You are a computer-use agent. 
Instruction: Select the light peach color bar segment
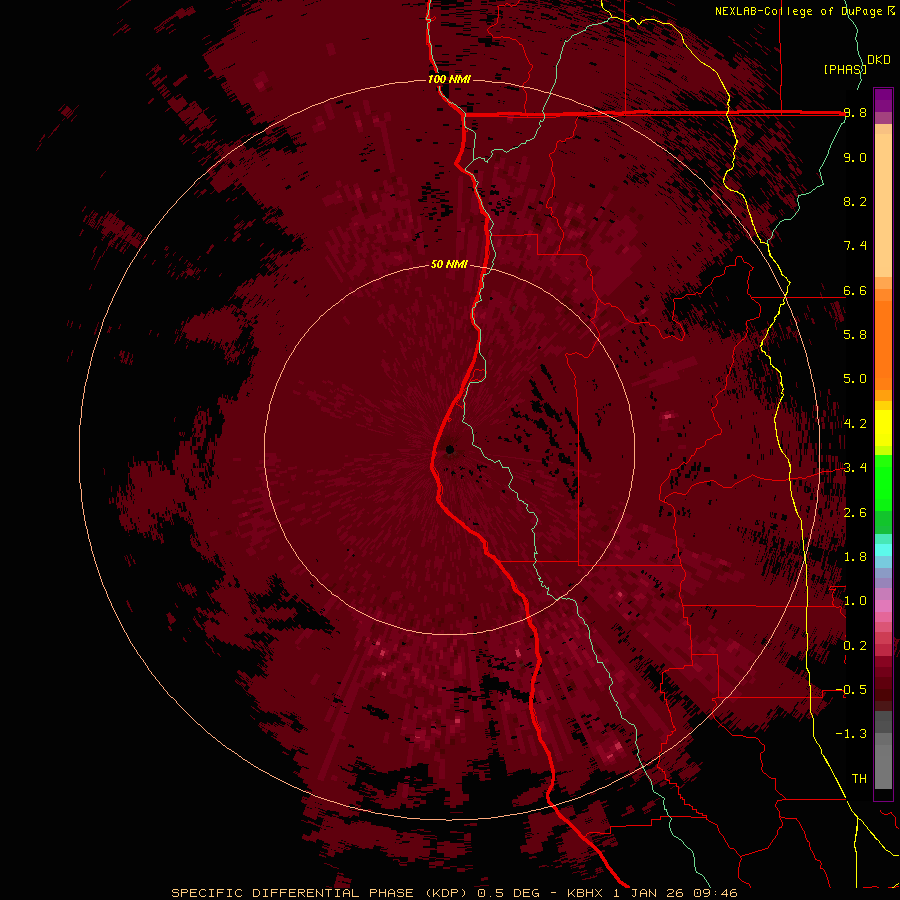[883, 205]
